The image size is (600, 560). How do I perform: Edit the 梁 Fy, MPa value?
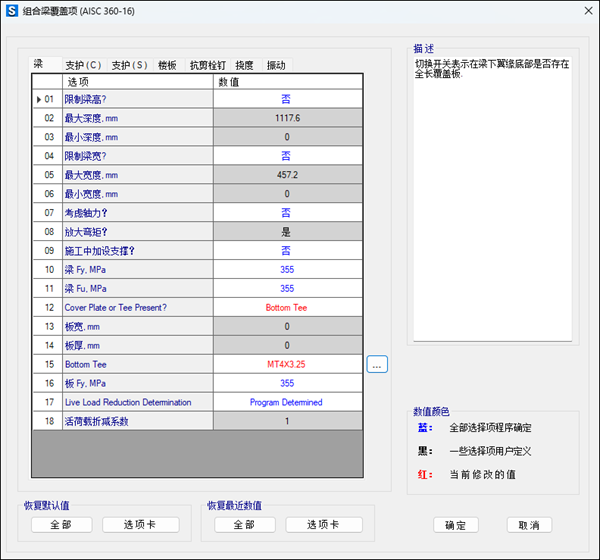click(285, 270)
